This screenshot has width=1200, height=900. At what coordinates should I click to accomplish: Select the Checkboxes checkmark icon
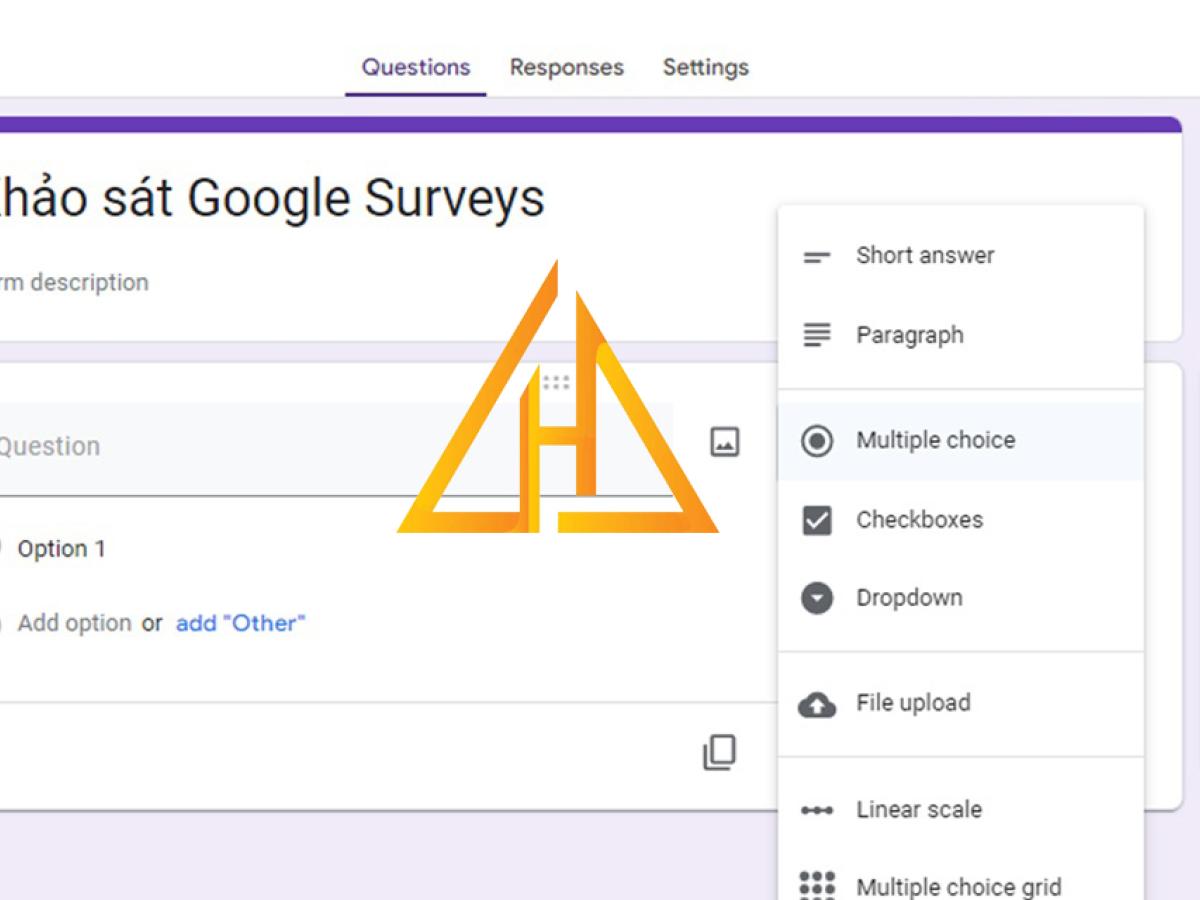coord(817,520)
